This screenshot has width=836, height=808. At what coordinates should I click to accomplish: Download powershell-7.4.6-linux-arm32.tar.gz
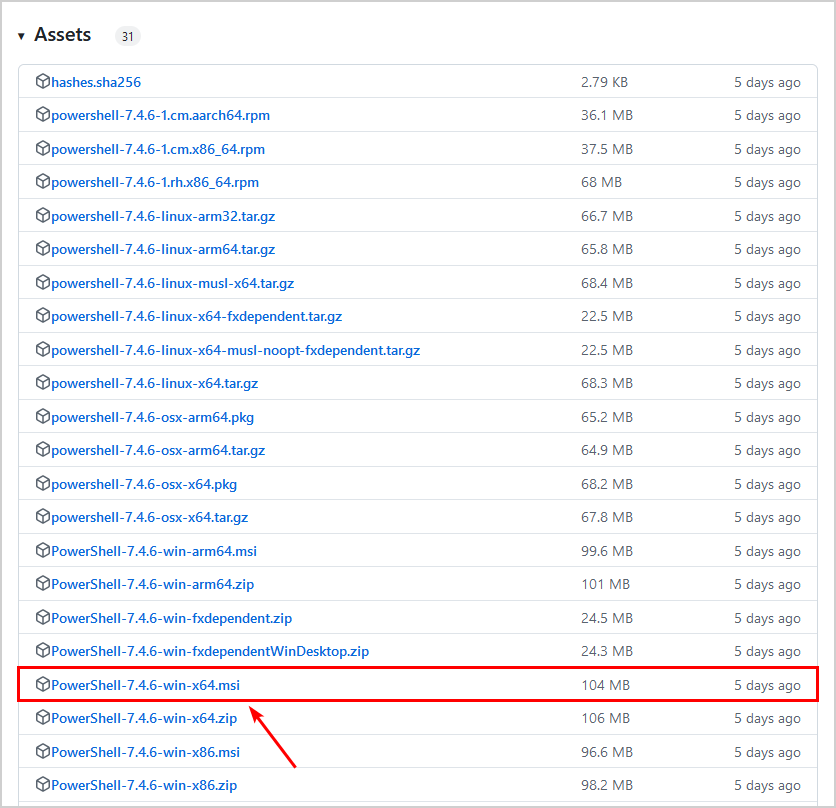pos(163,217)
